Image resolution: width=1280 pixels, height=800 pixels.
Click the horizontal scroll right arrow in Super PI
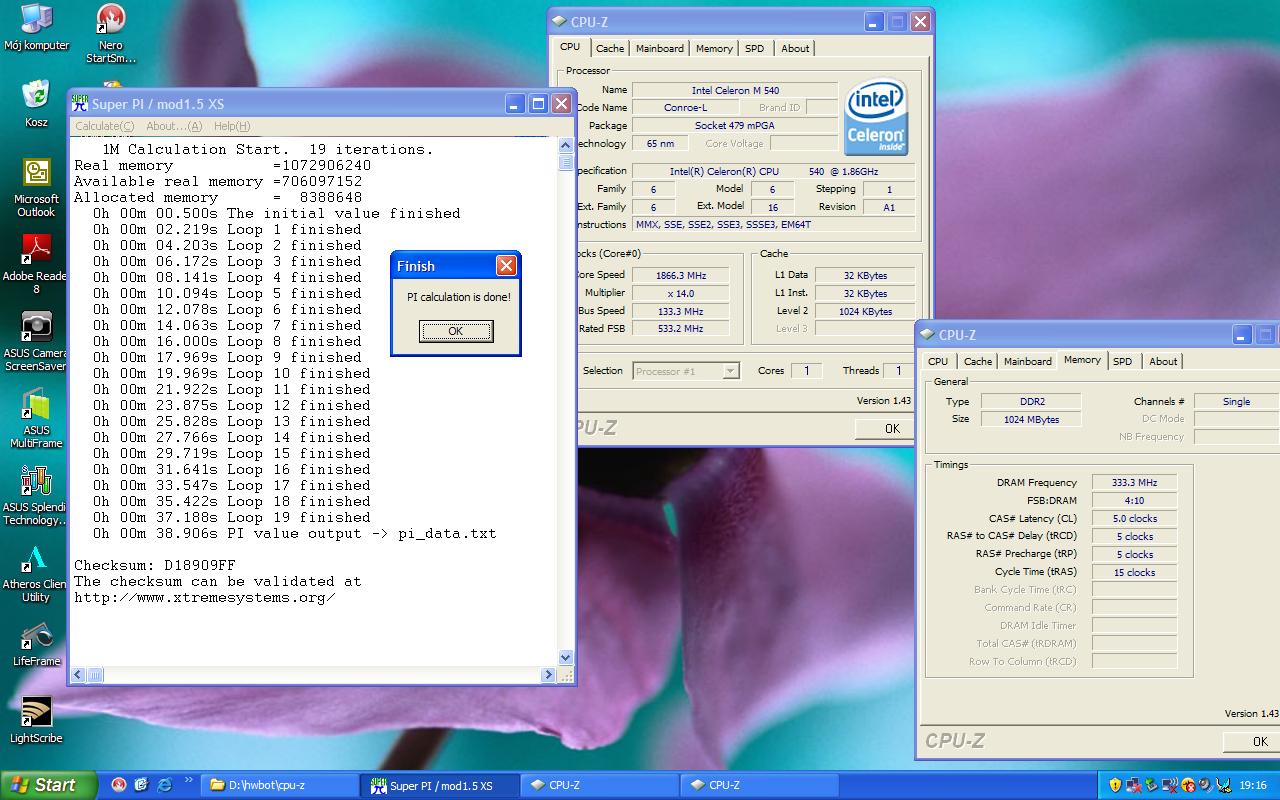pyautogui.click(x=550, y=675)
